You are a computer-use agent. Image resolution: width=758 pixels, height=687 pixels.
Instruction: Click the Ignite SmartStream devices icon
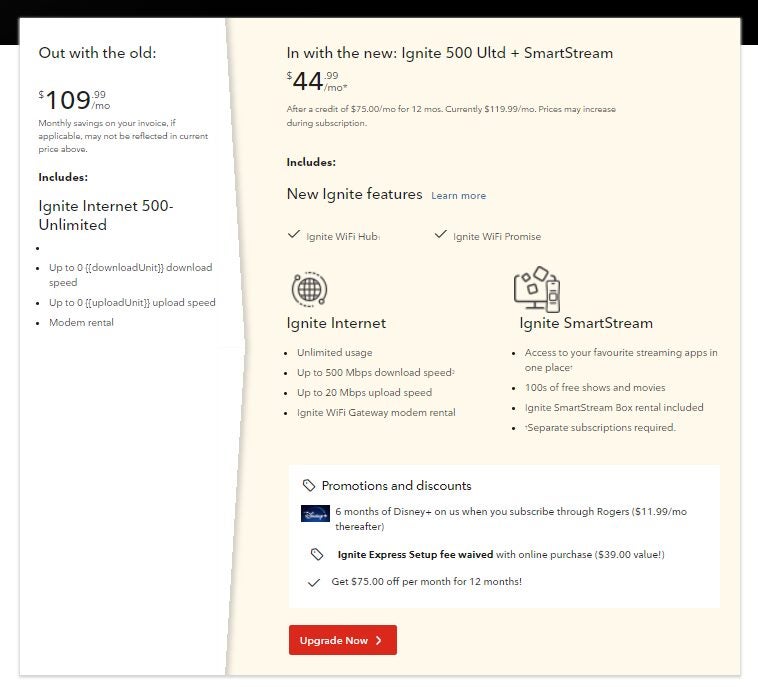pos(536,289)
